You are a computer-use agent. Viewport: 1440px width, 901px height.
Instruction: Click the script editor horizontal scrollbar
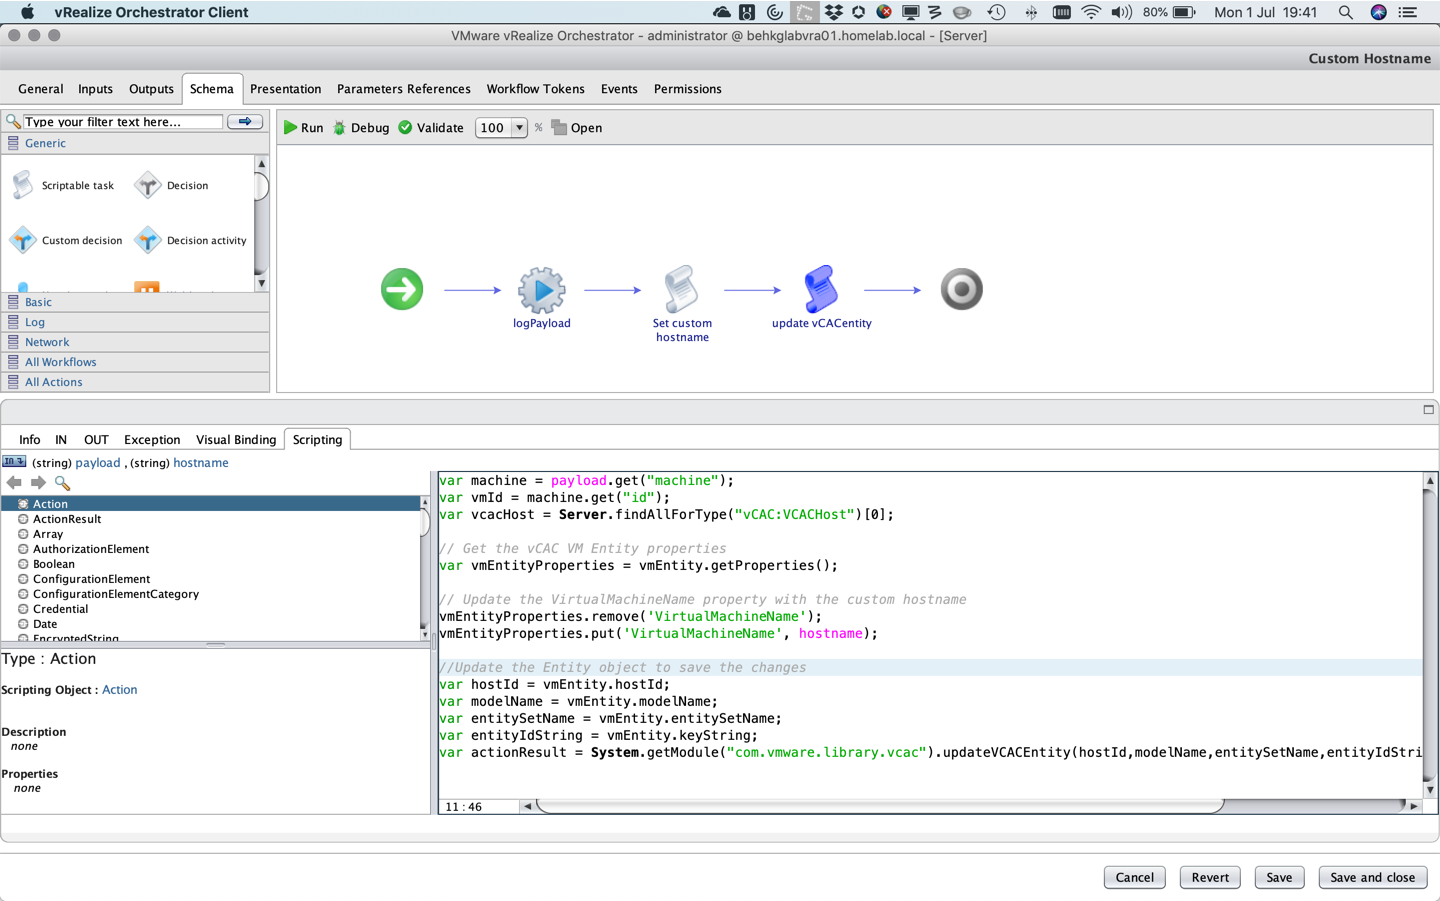tap(880, 806)
